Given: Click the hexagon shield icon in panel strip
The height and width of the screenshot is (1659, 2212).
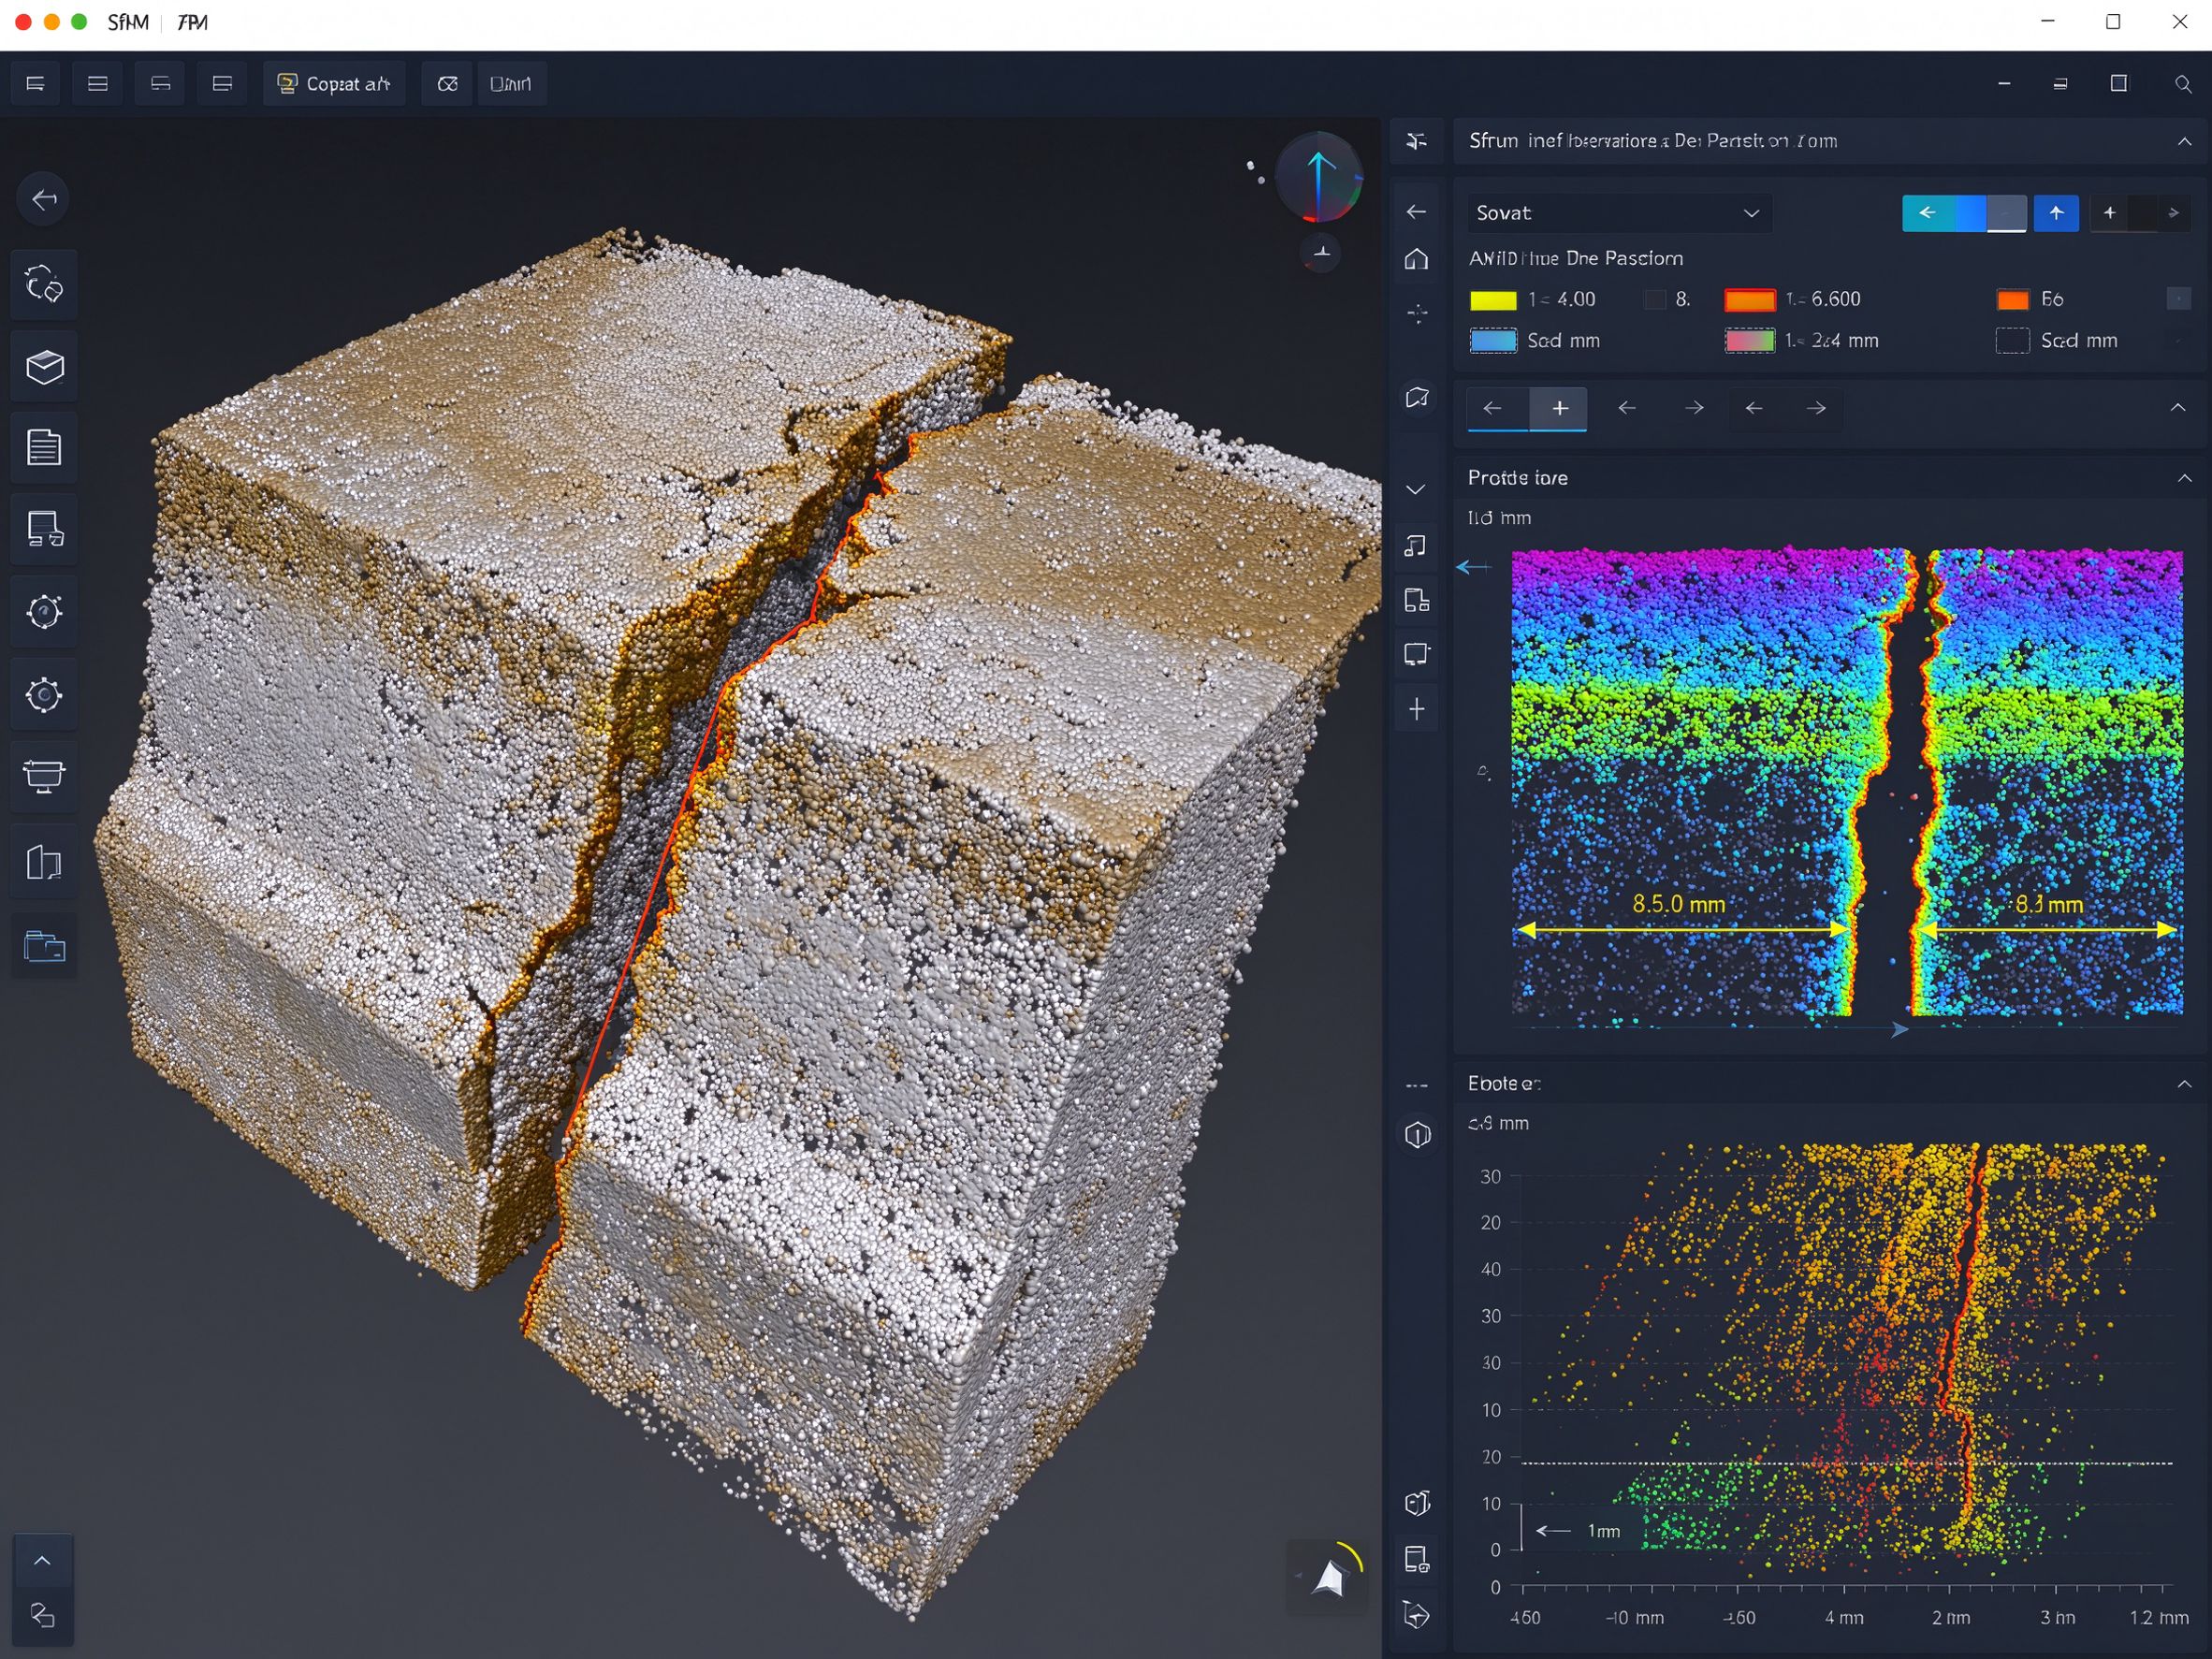Looking at the screenshot, I should (1417, 1135).
